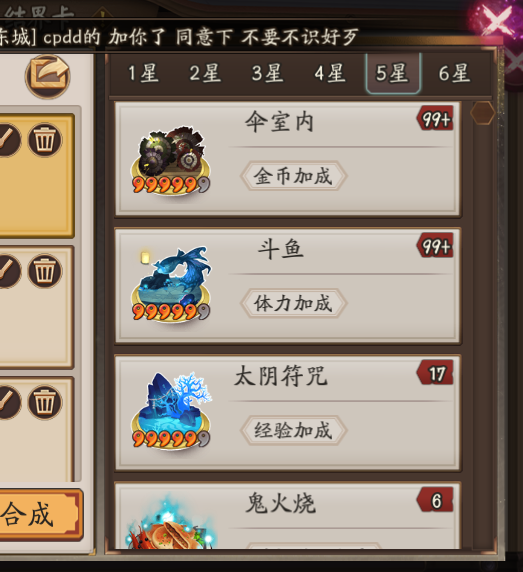Edit the second preset with brush icon
The image size is (523, 572).
click(x=7, y=271)
